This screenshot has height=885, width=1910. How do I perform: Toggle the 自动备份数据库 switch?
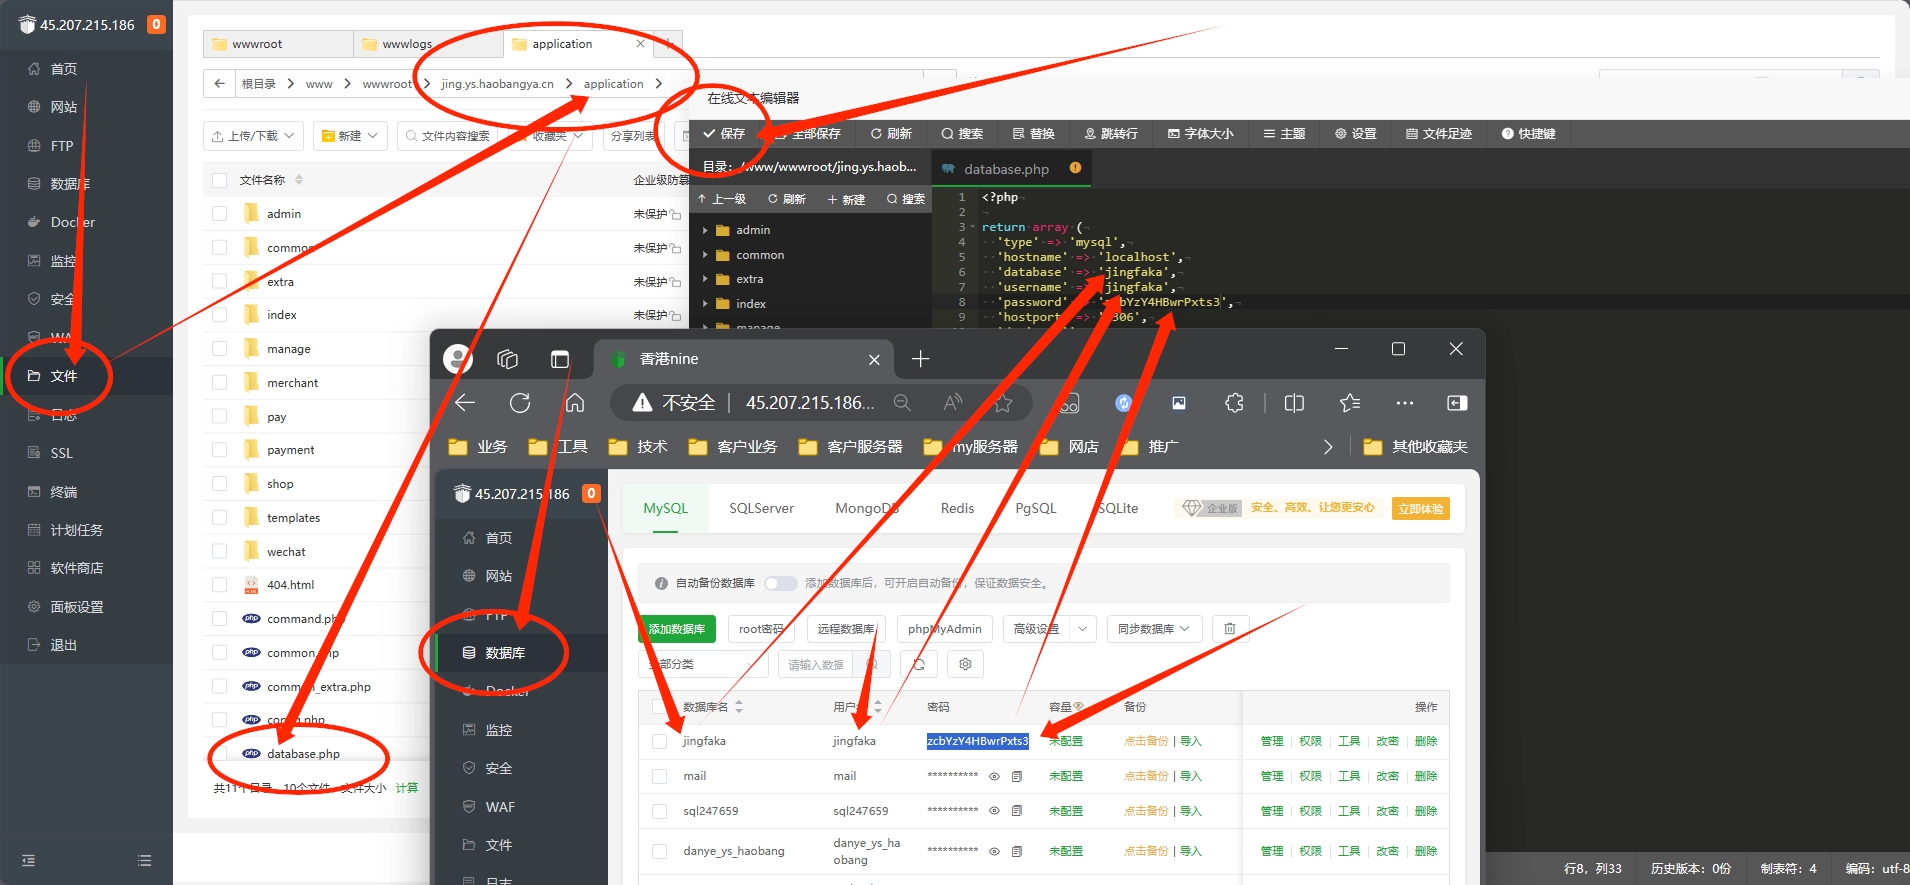point(781,583)
